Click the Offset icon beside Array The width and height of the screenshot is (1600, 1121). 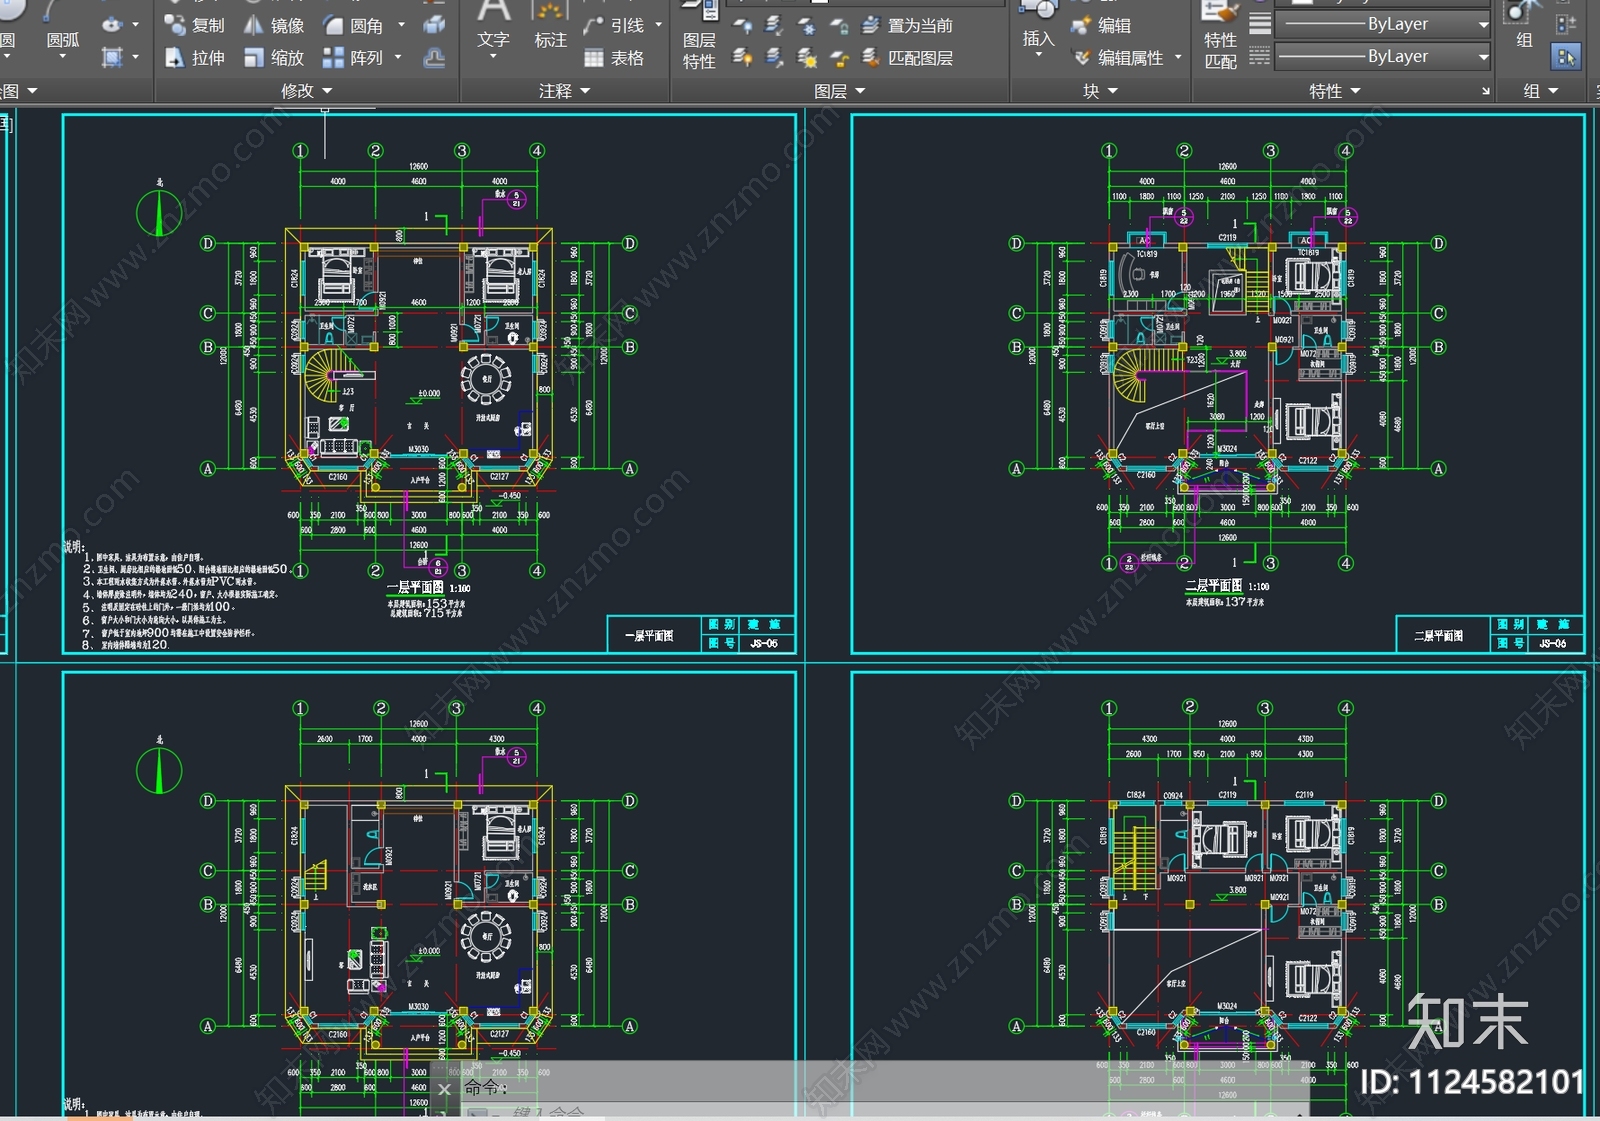tap(434, 58)
